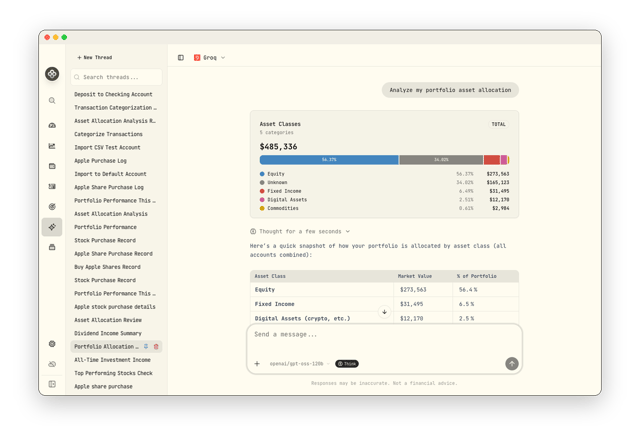Screen dimensions: 640x426
Task: Open the wallet accounts icon in left rail
Action: pyautogui.click(x=52, y=166)
